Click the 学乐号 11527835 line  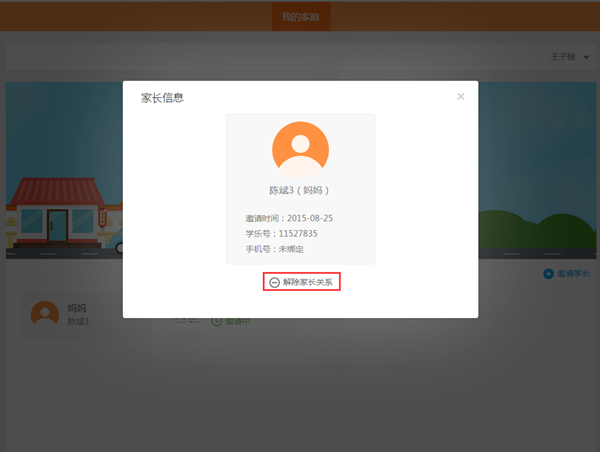point(281,233)
